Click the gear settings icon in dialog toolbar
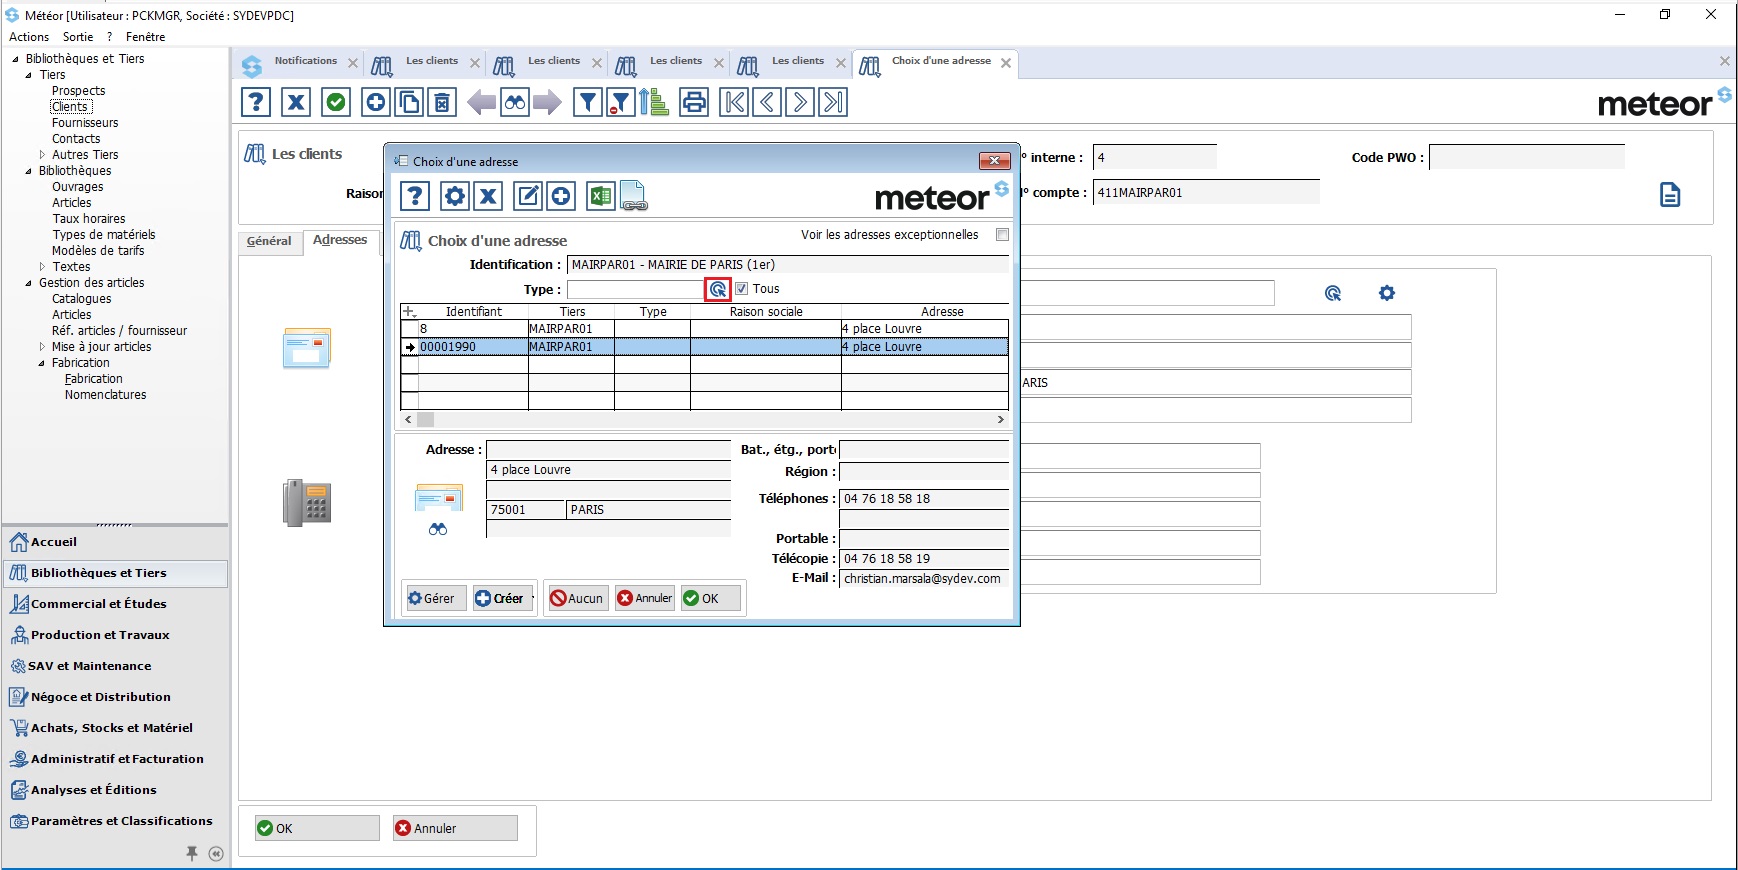This screenshot has height=870, width=1738. [455, 196]
